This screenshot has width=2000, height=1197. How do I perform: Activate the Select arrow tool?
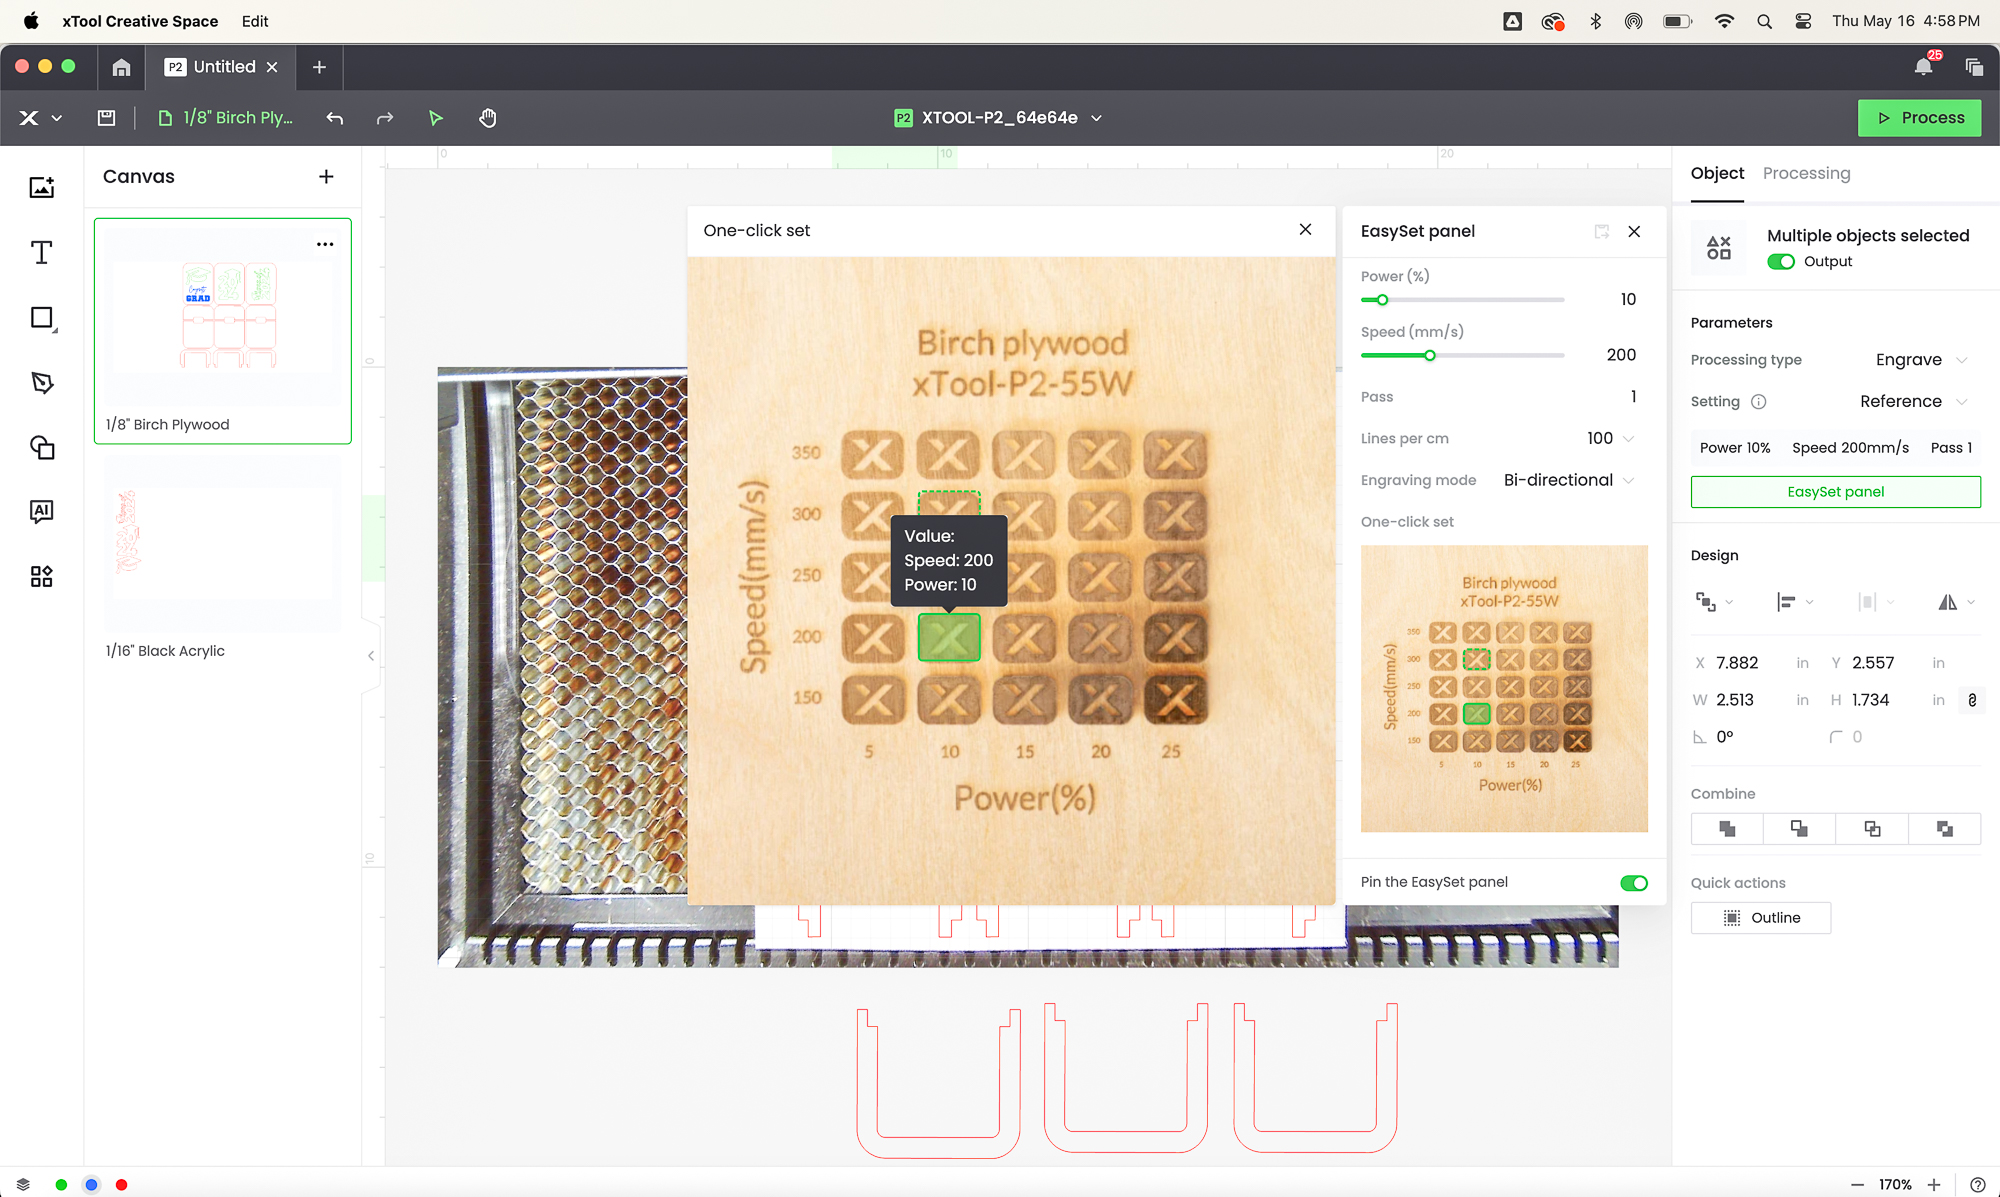[435, 118]
